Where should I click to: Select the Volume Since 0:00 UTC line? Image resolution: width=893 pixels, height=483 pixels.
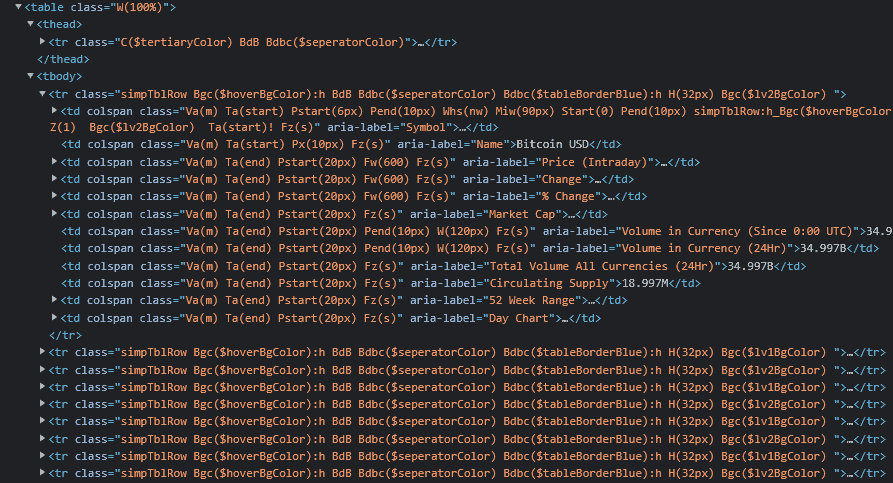point(477,231)
